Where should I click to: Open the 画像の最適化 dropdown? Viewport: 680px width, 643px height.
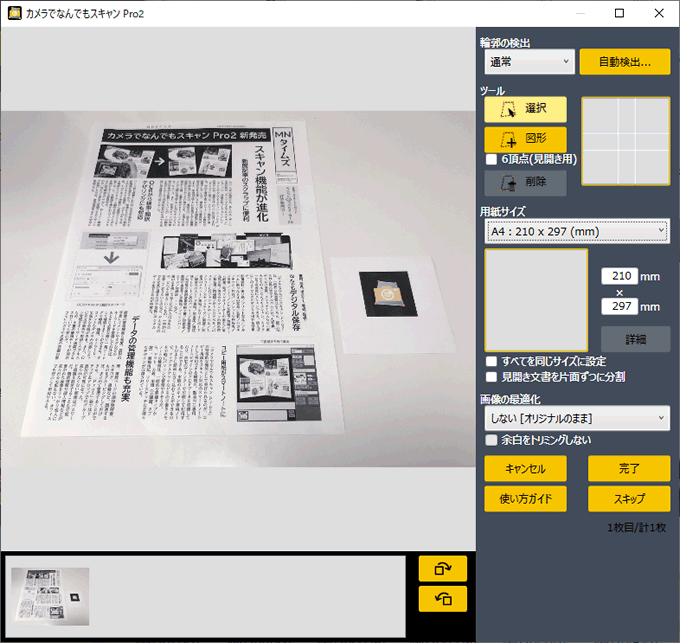coord(577,418)
